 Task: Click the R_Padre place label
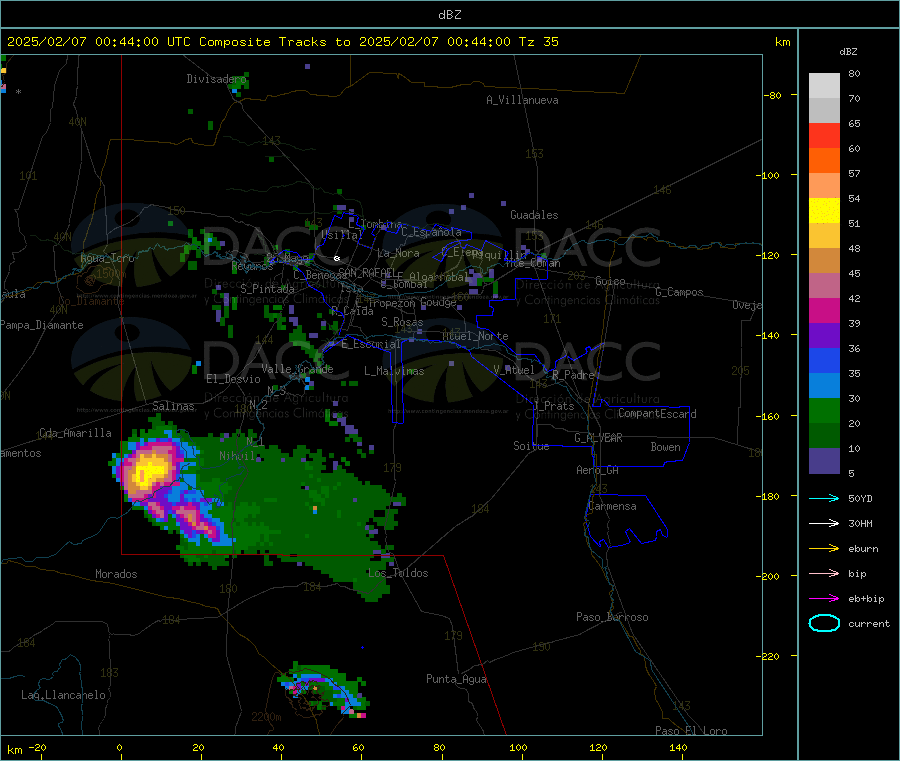(x=573, y=375)
